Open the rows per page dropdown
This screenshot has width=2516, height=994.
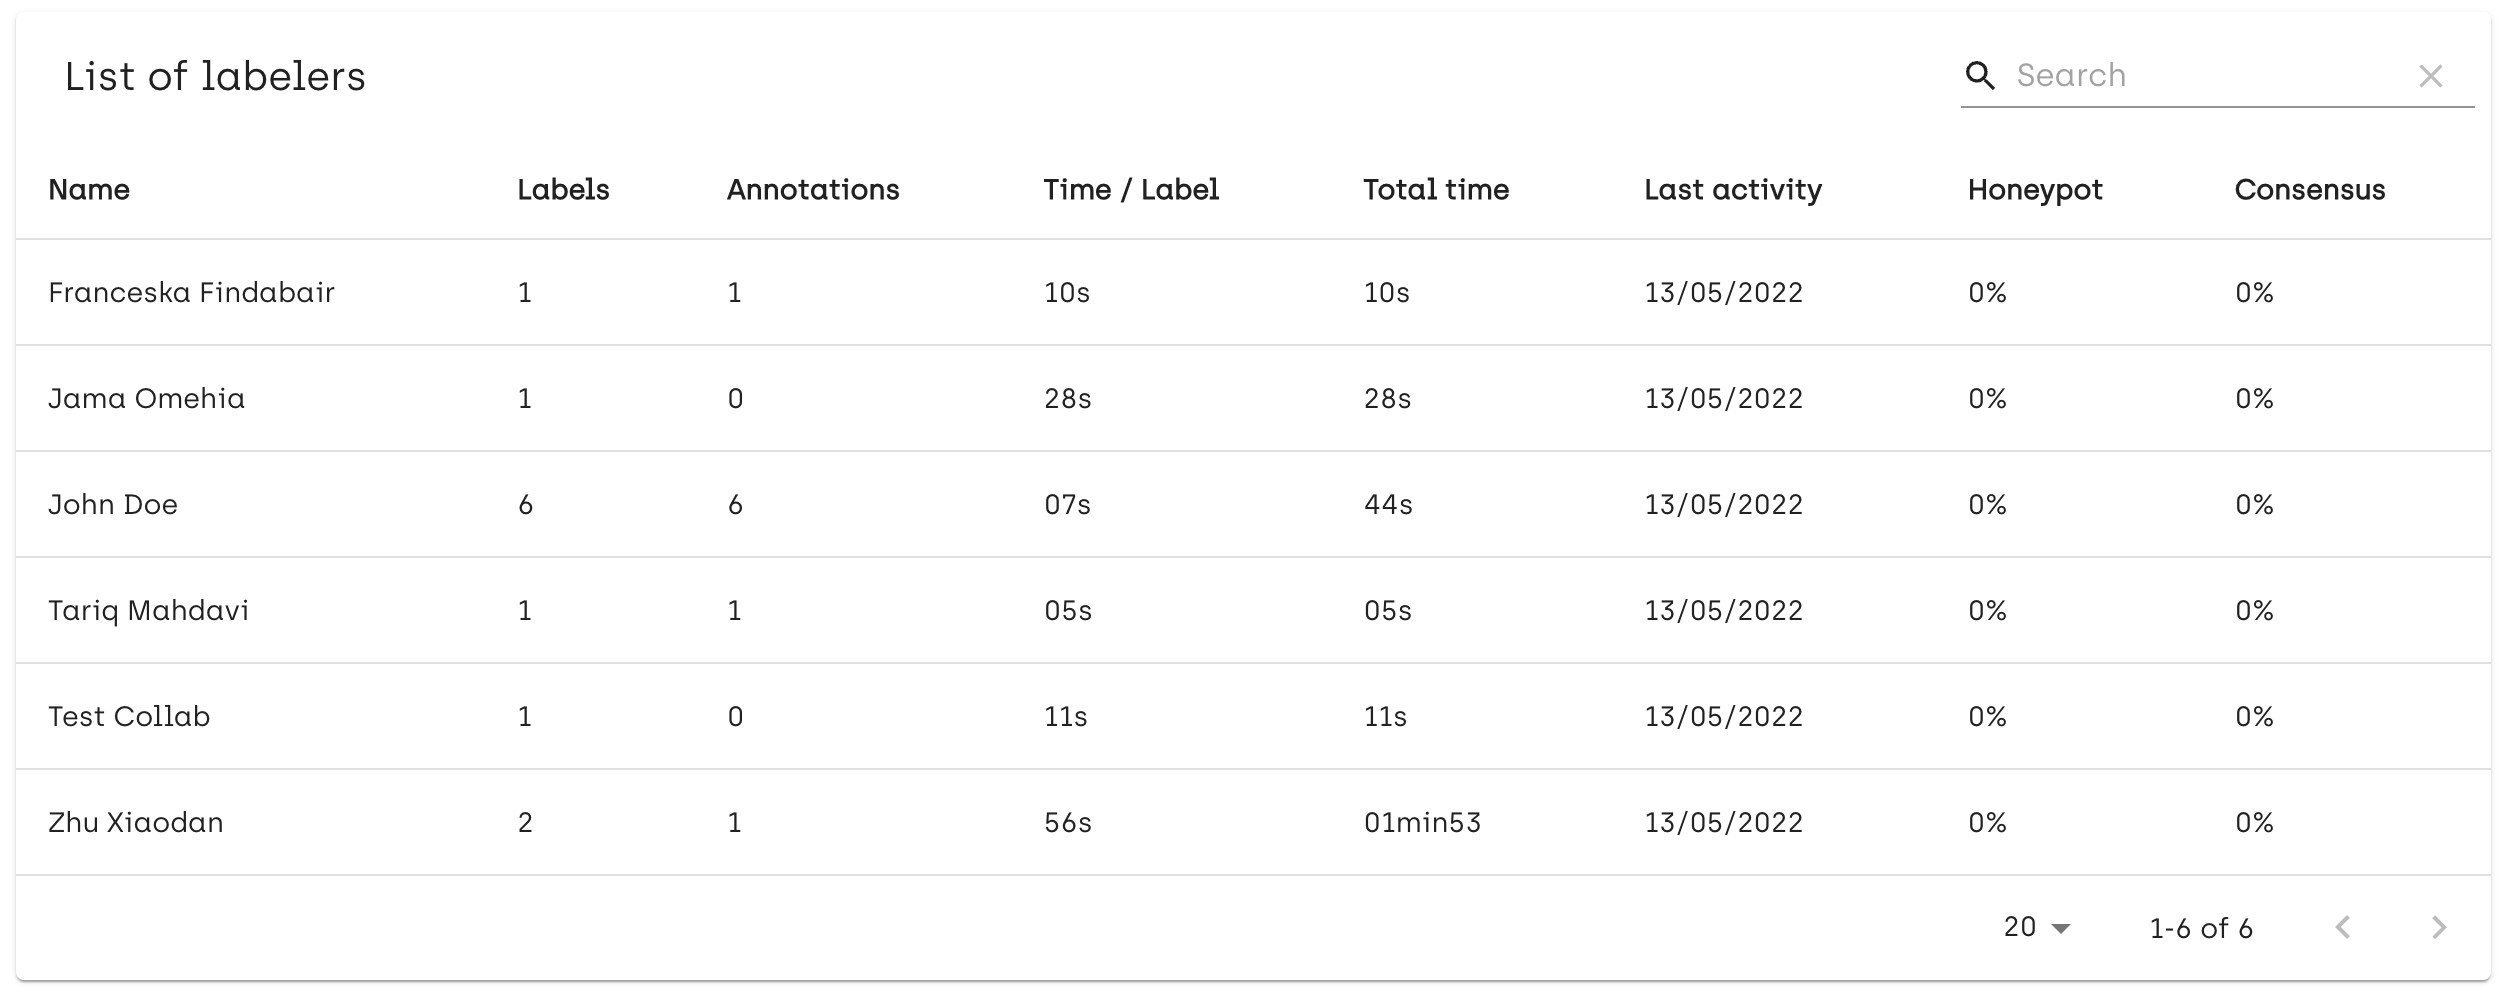(x=2037, y=927)
